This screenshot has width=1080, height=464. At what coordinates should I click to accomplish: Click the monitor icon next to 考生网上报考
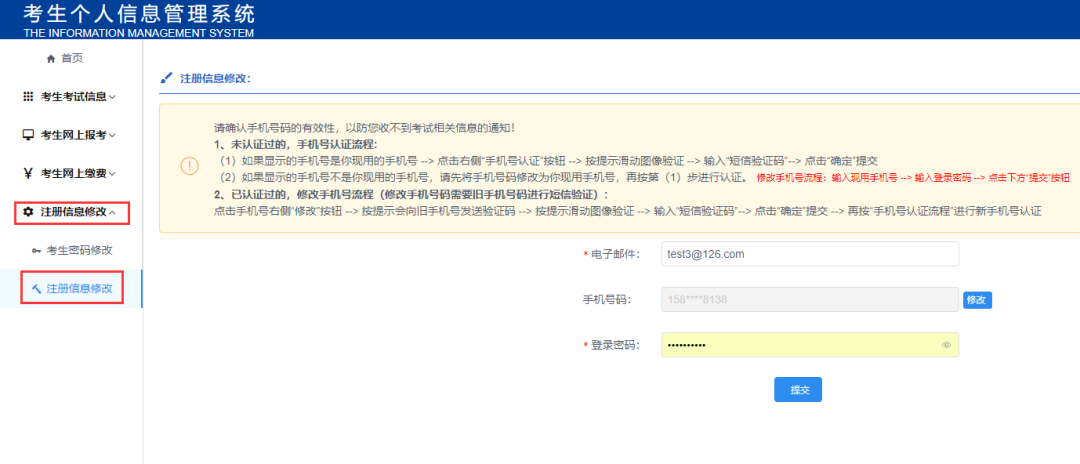click(28, 135)
